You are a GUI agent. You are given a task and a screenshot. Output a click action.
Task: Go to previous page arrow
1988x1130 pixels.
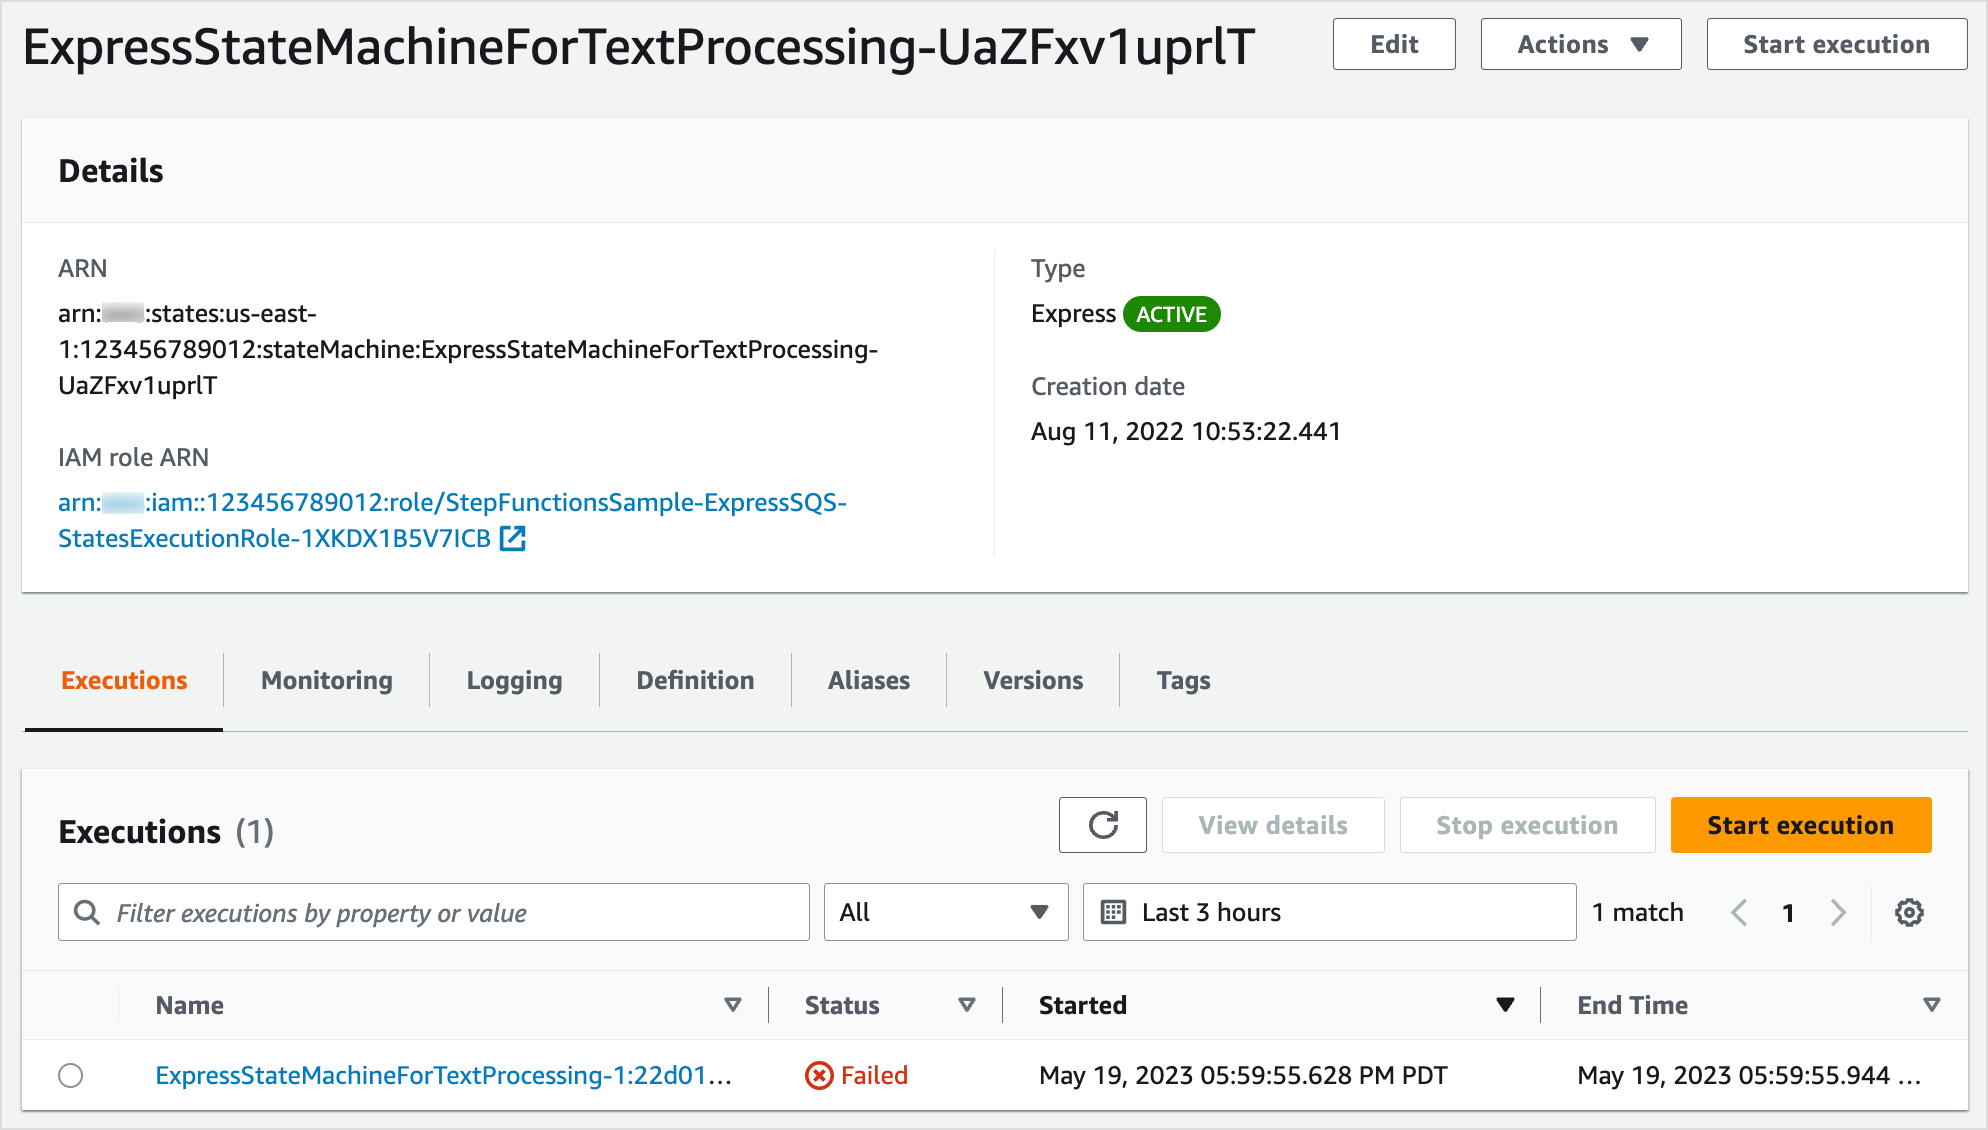click(1739, 912)
